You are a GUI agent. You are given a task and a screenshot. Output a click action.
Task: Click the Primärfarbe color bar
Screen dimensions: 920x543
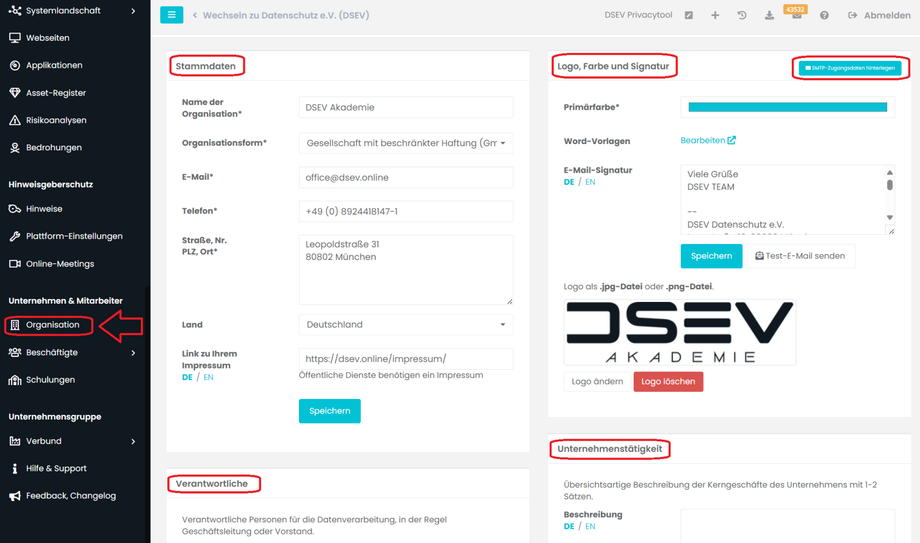pyautogui.click(x=787, y=107)
